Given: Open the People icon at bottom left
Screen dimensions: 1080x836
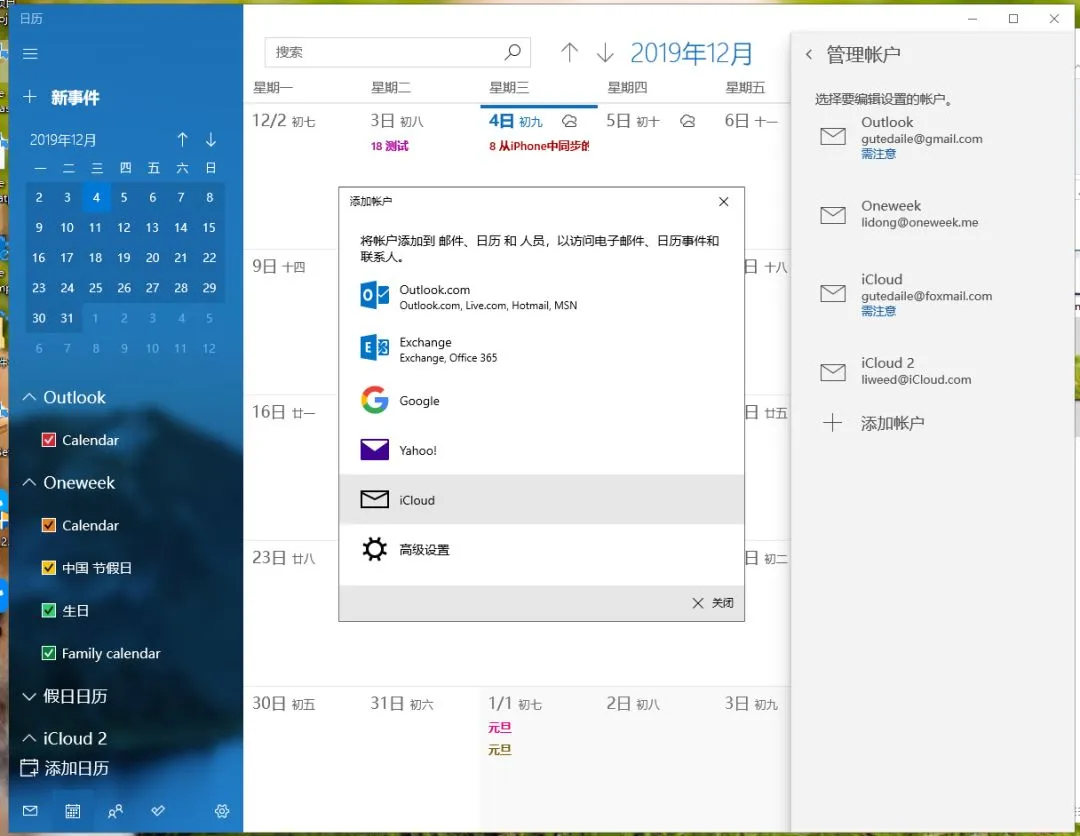Looking at the screenshot, I should [115, 810].
